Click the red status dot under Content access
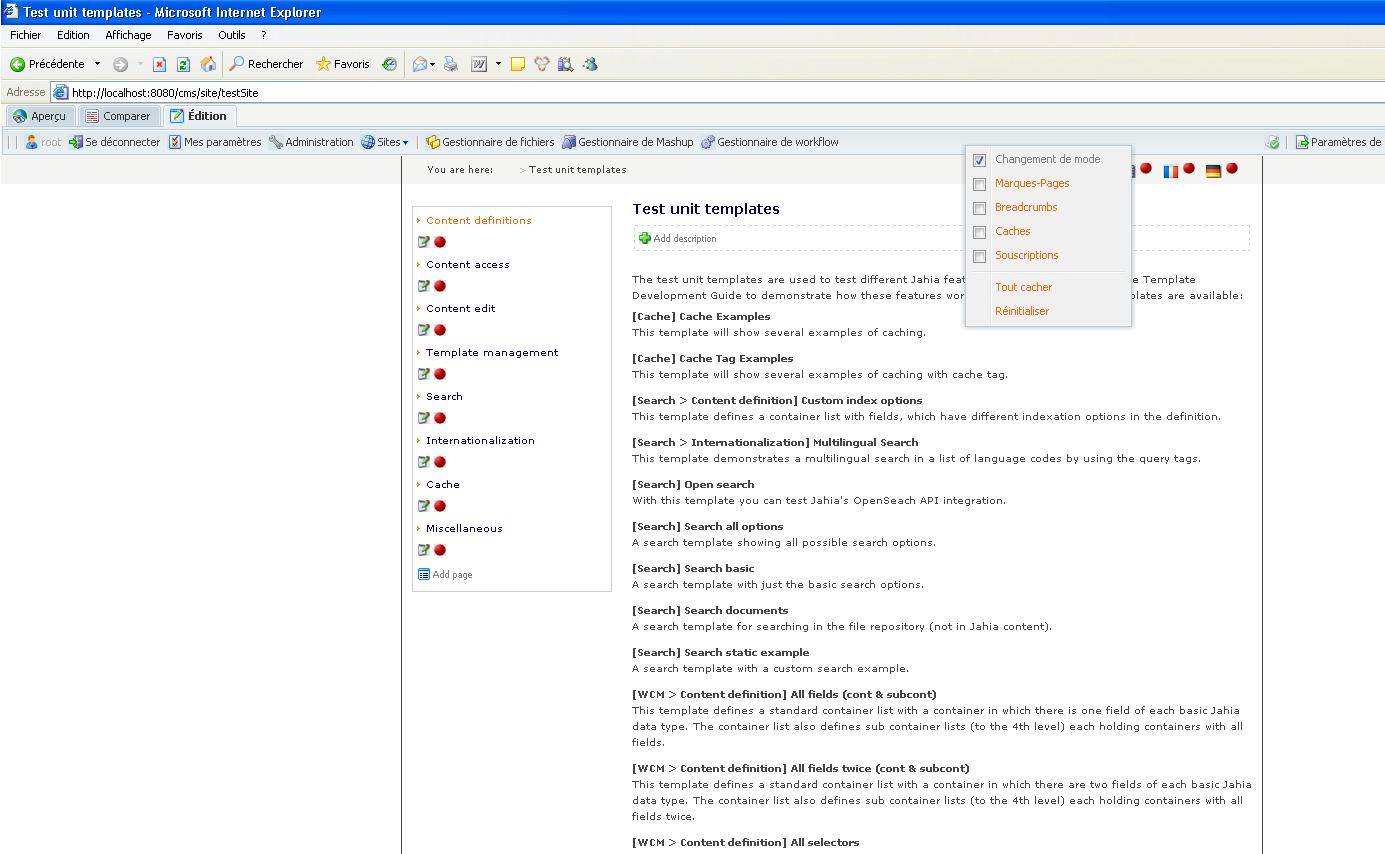1385x854 pixels. [x=440, y=286]
